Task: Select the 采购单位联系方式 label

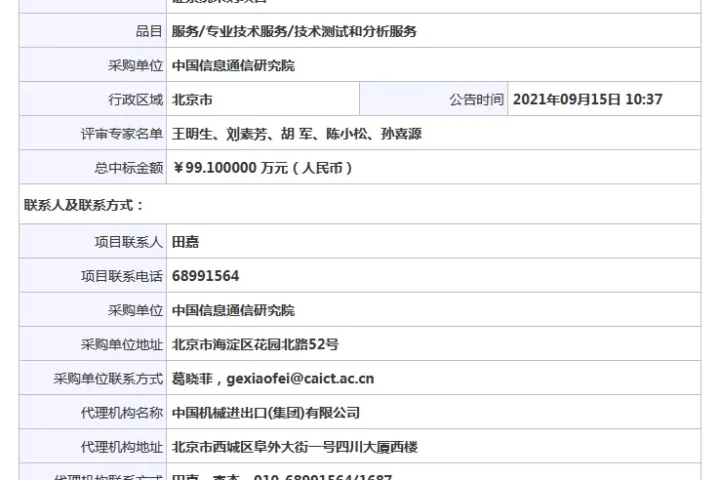Action: 108,379
